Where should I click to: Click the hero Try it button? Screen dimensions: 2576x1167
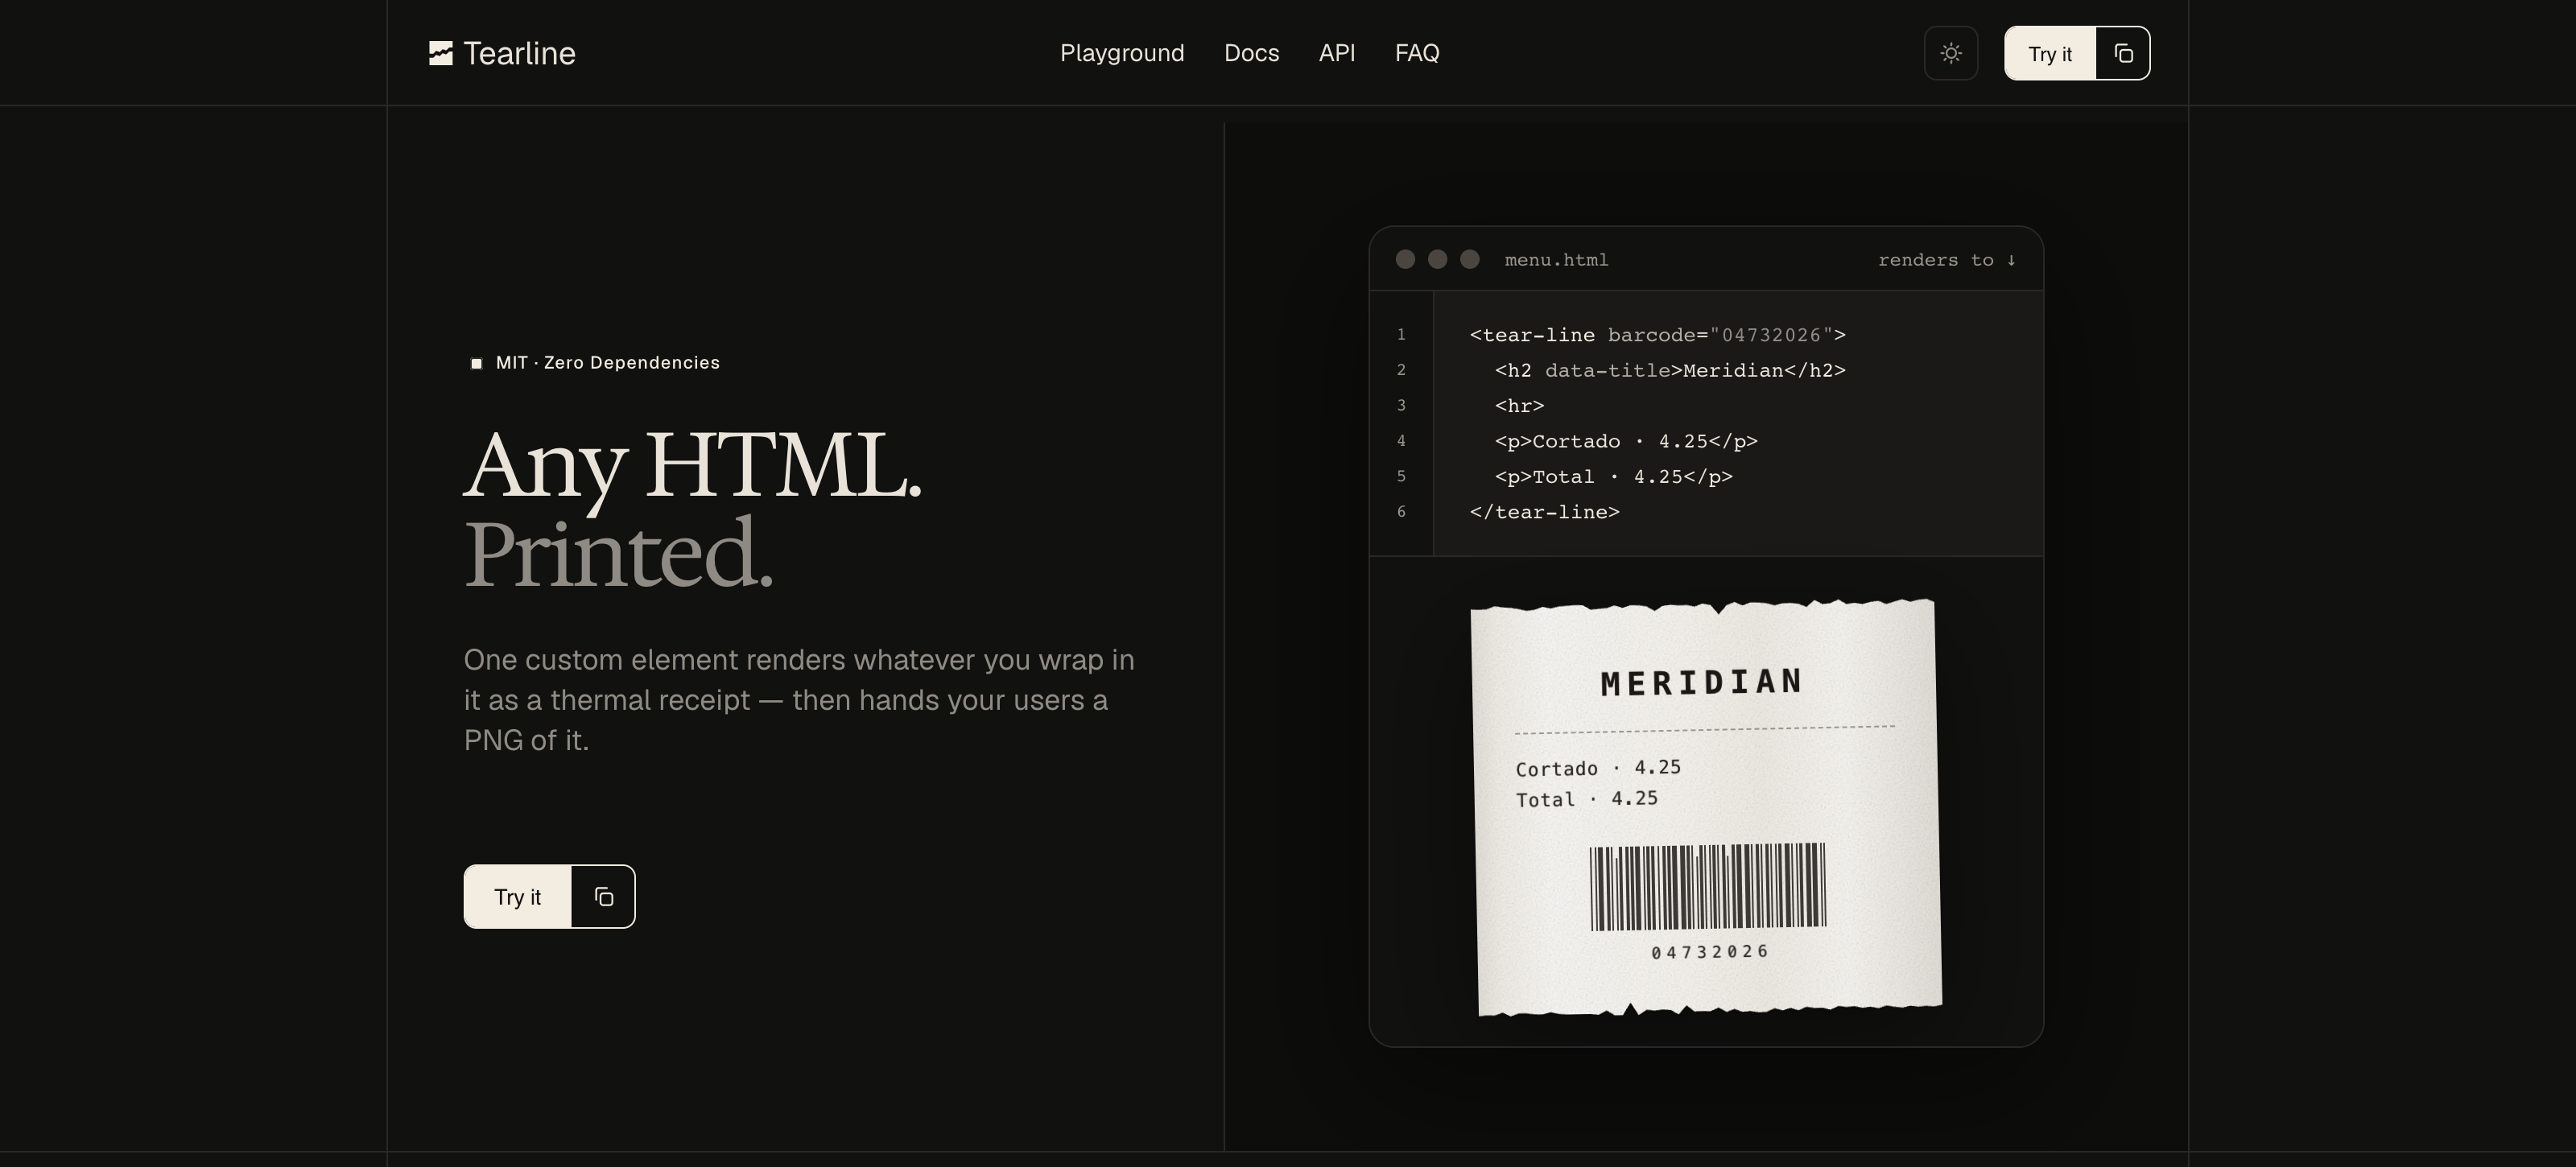coord(517,897)
